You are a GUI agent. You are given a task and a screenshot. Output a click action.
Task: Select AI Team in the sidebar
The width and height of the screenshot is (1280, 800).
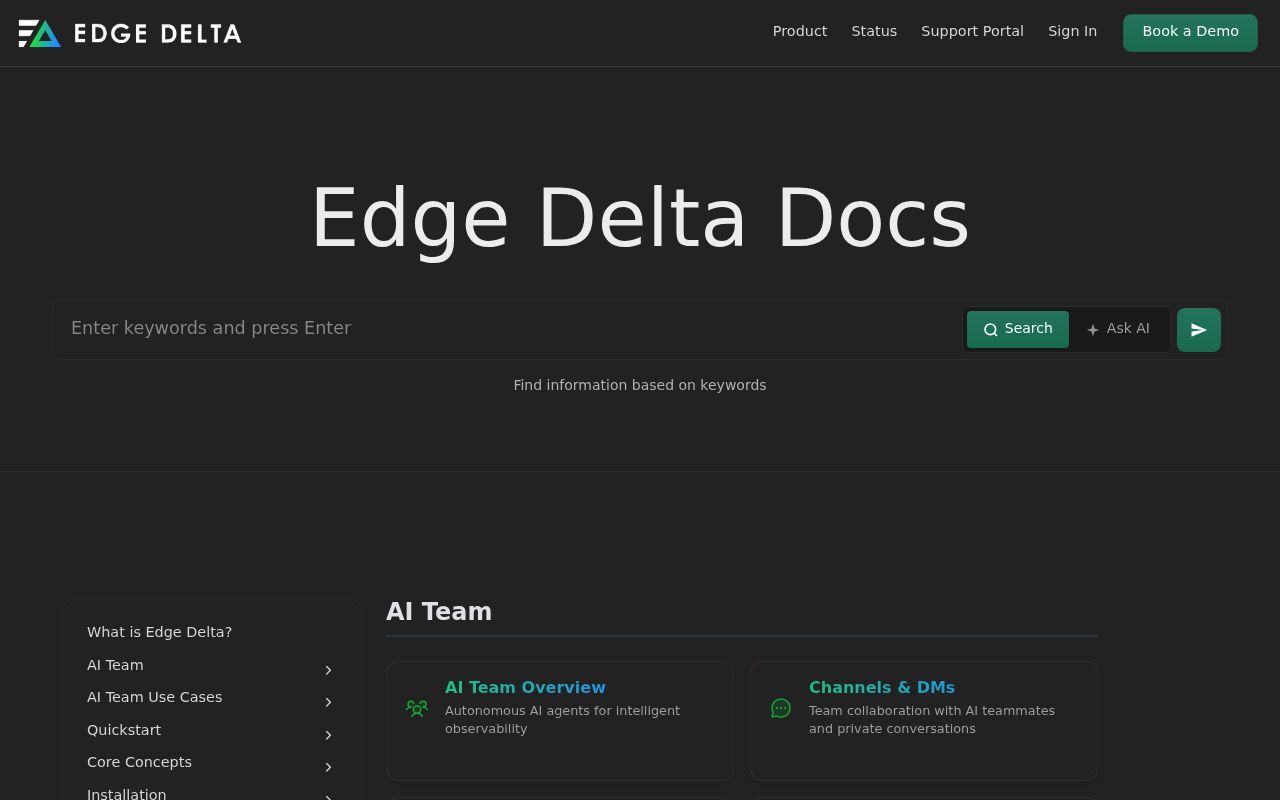click(x=115, y=665)
